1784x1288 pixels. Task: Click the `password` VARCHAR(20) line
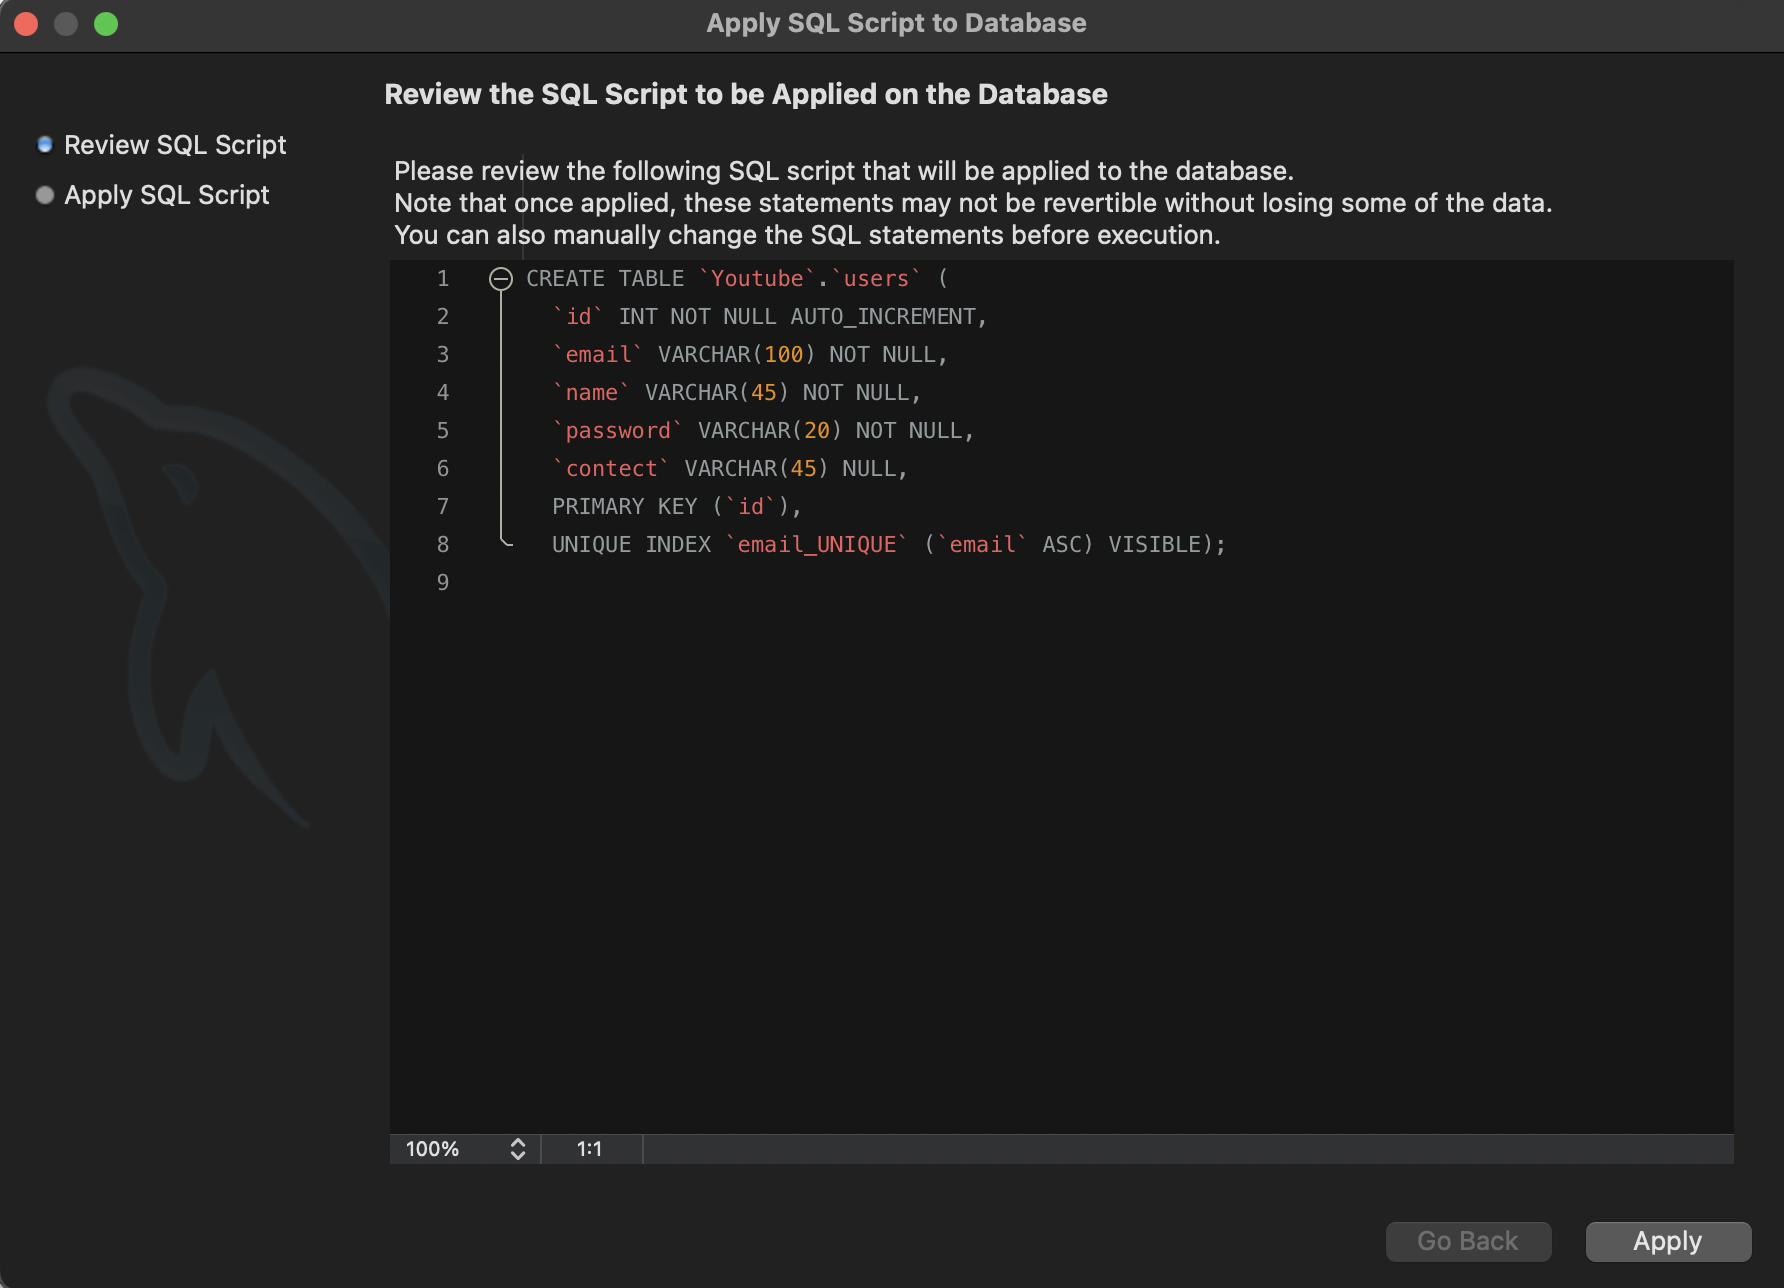pos(763,431)
